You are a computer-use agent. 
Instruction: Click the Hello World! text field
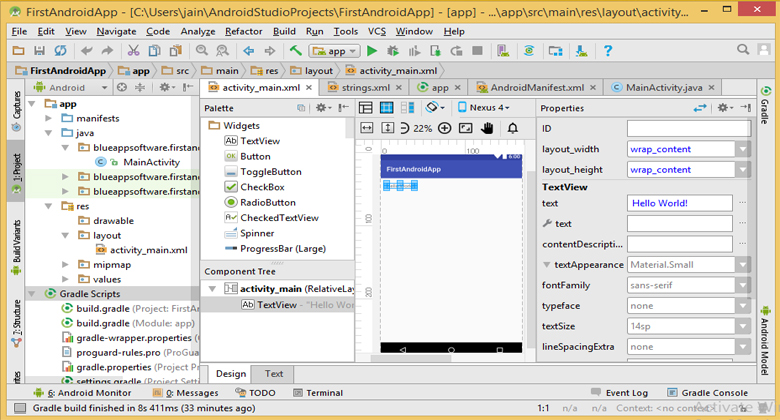click(x=680, y=203)
